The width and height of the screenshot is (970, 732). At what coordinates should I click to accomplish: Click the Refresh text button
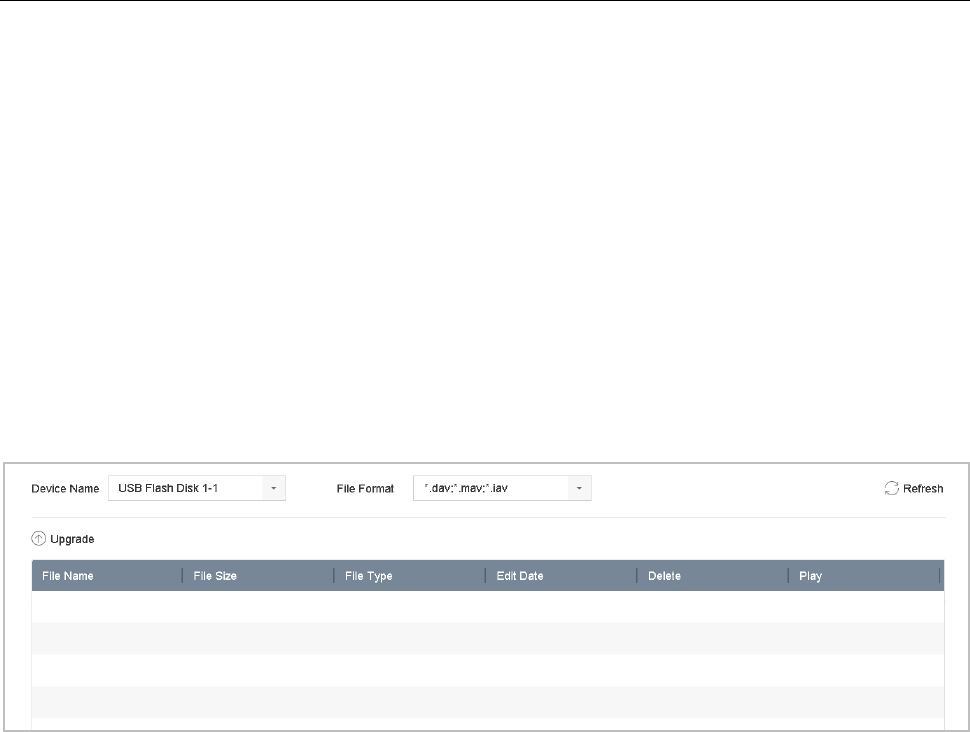point(923,489)
